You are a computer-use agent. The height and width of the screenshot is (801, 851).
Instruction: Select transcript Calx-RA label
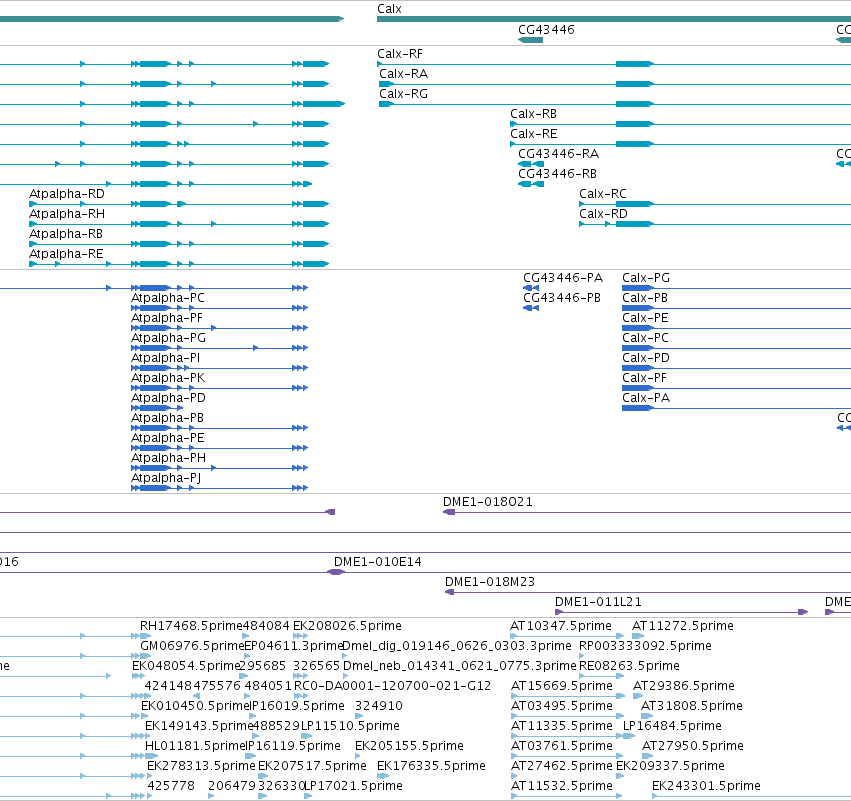[x=403, y=74]
